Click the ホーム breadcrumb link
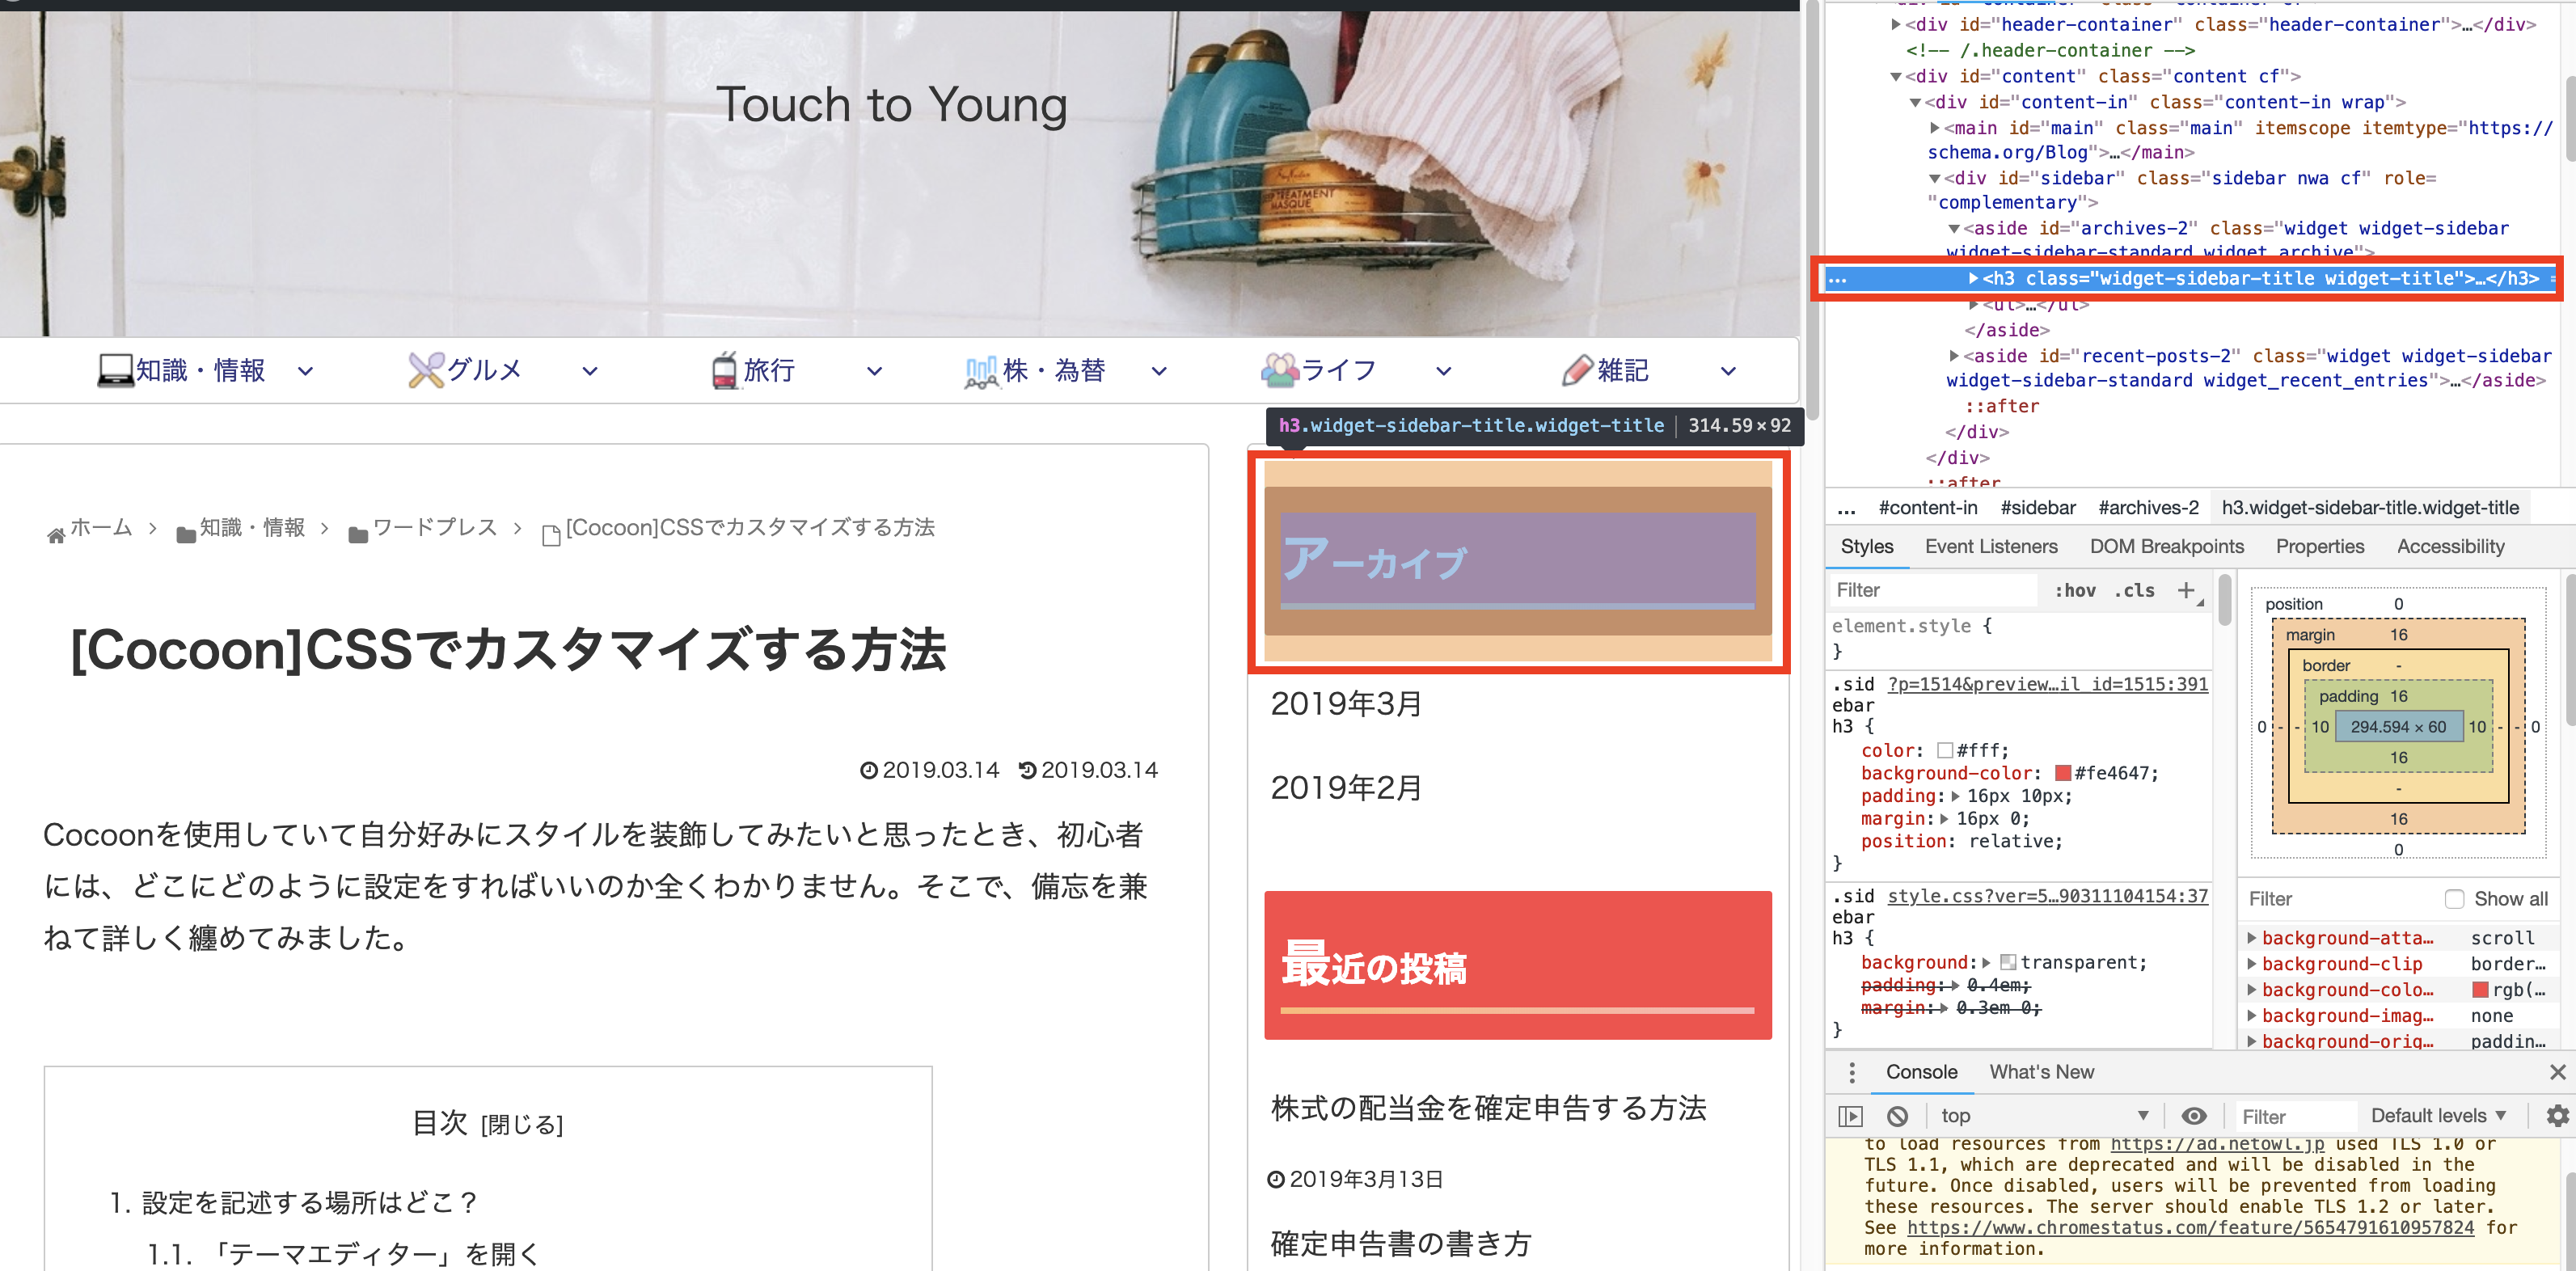Viewport: 2576px width, 1271px height. [101, 528]
